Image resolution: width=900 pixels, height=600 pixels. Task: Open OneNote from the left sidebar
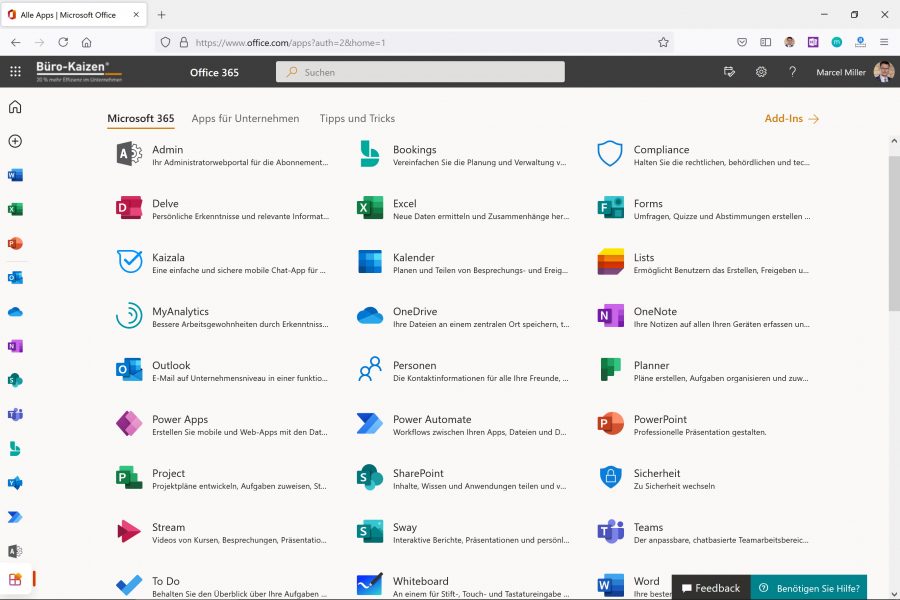point(15,346)
